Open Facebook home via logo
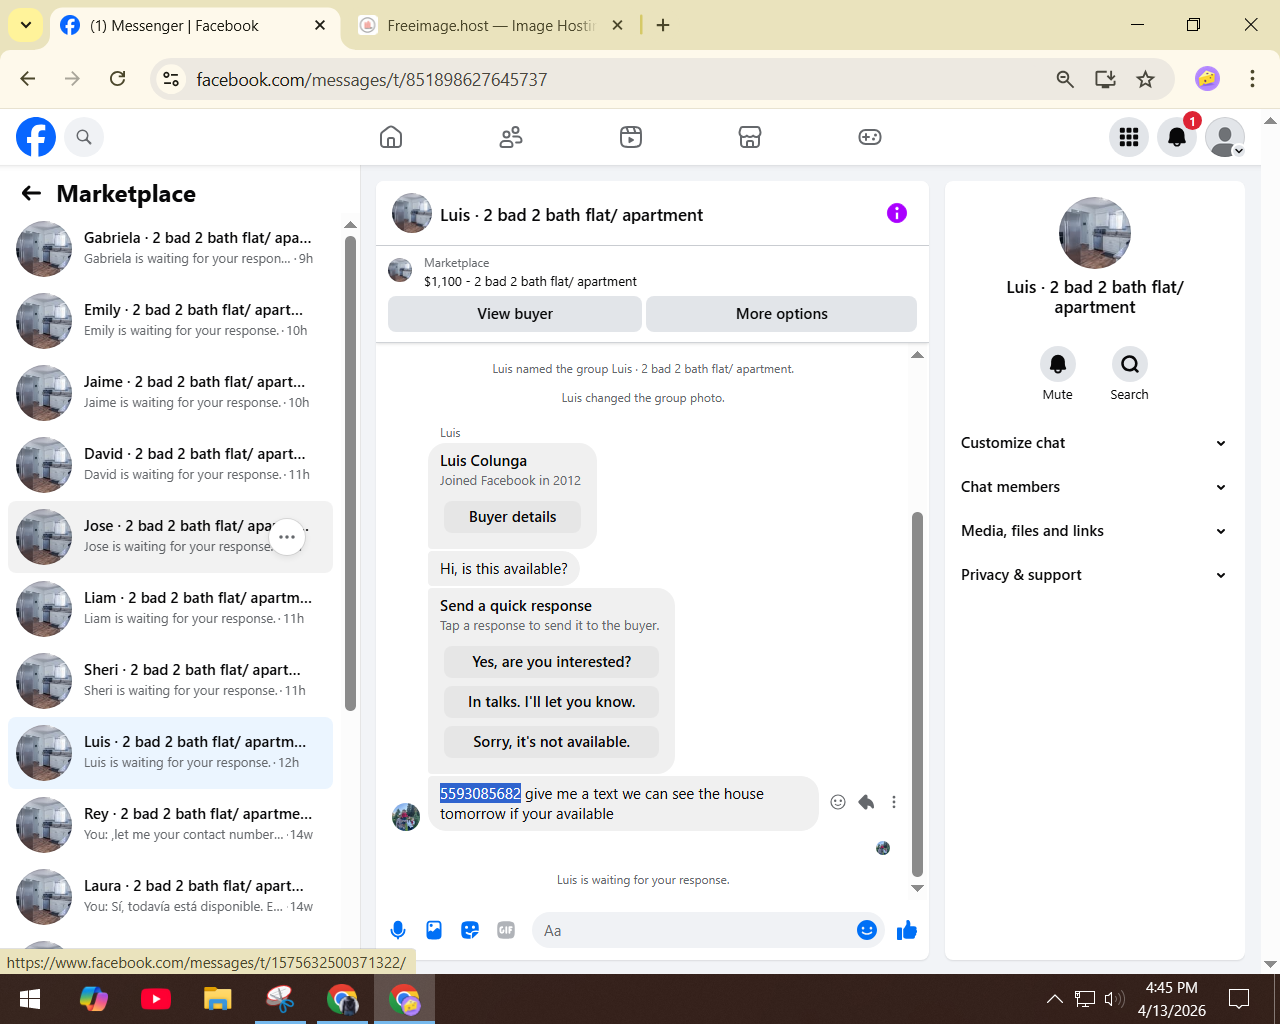Viewport: 1280px width, 1024px height. [x=36, y=137]
